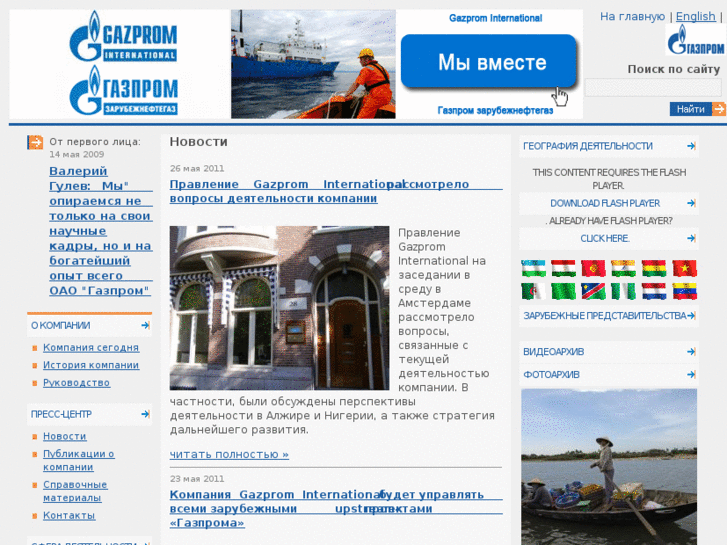Click the Vietnam flag icon
The image size is (727, 545).
(684, 269)
